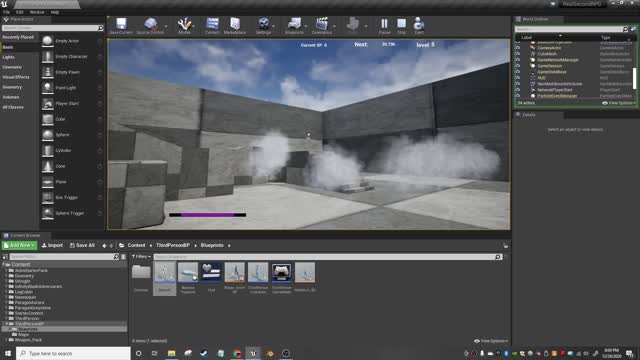Toggle visibility of GameSession in outliner

point(518,66)
